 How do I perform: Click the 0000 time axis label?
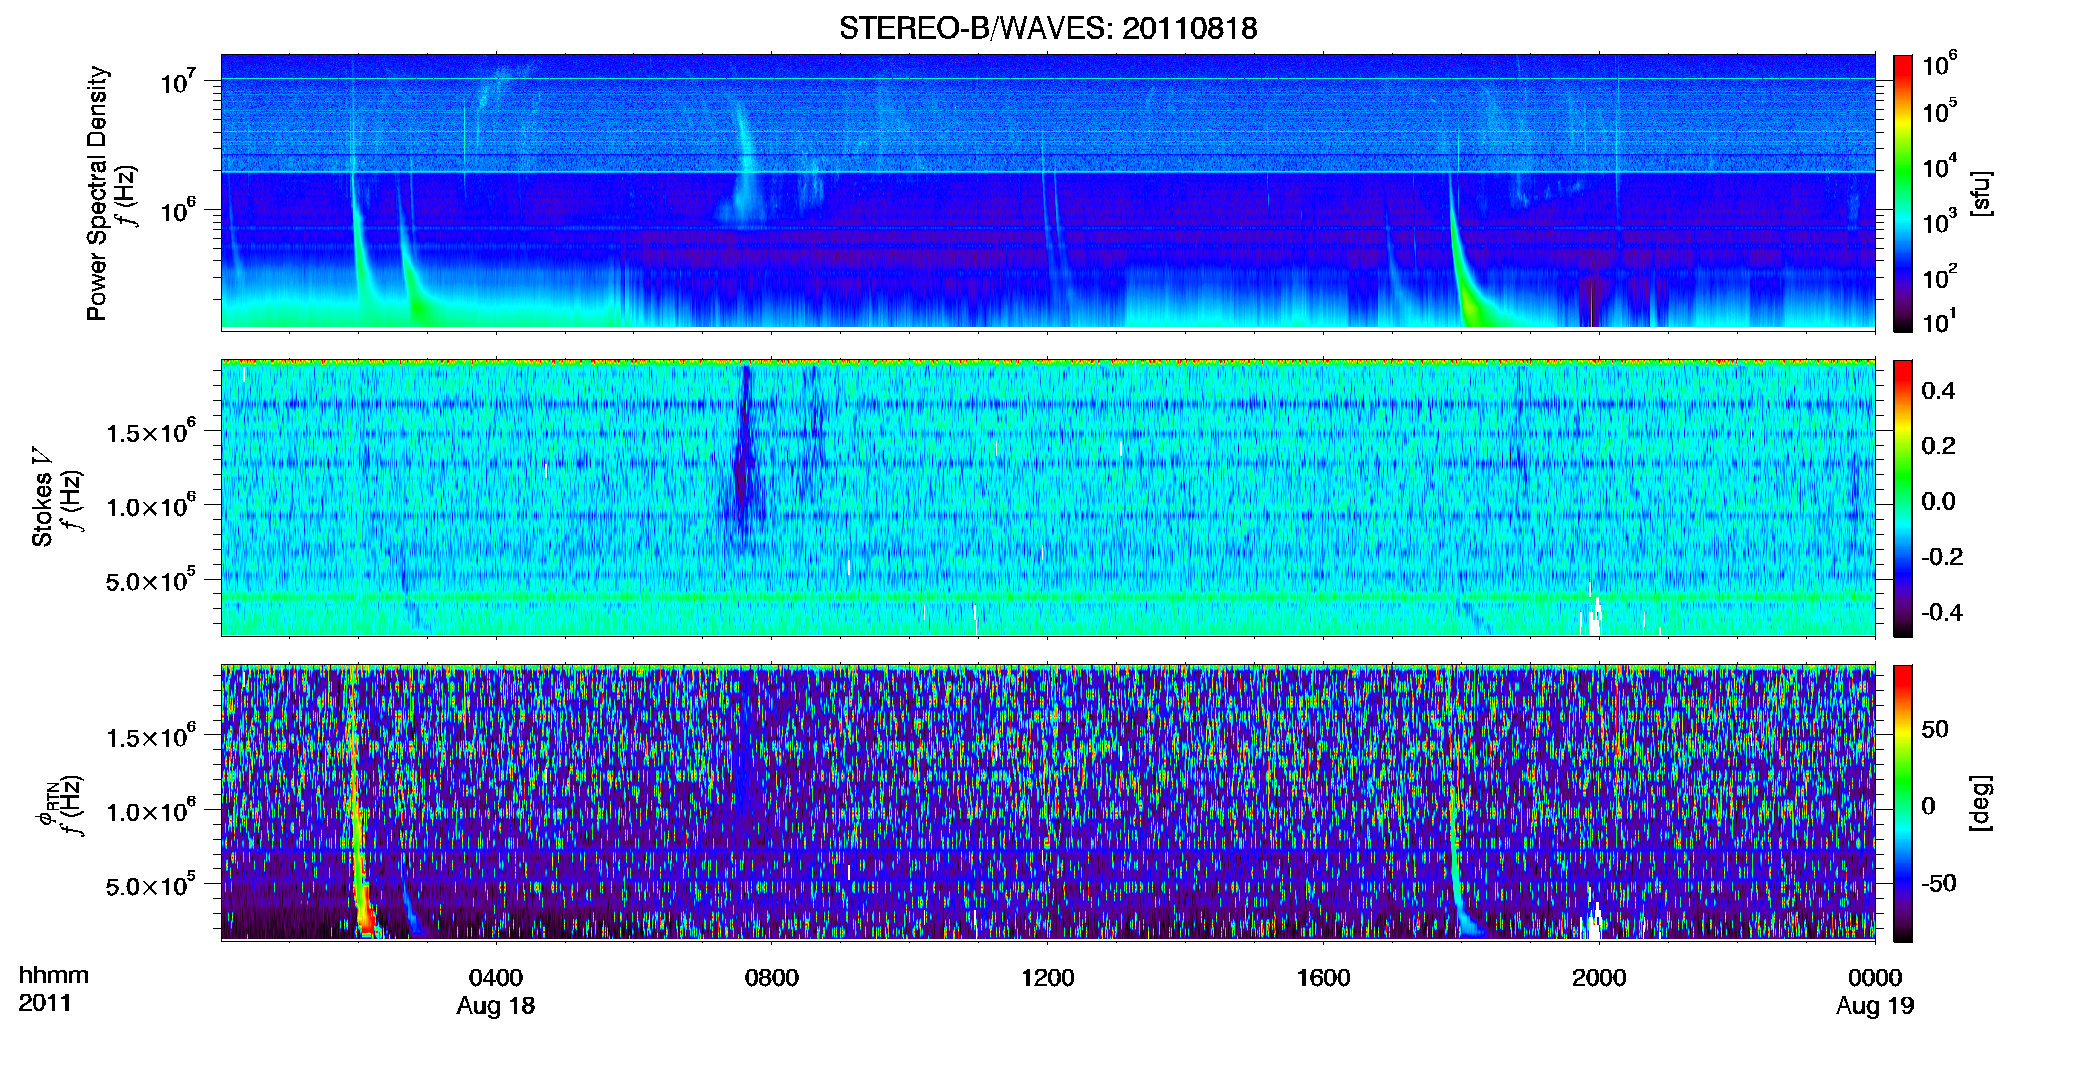pos(1875,977)
